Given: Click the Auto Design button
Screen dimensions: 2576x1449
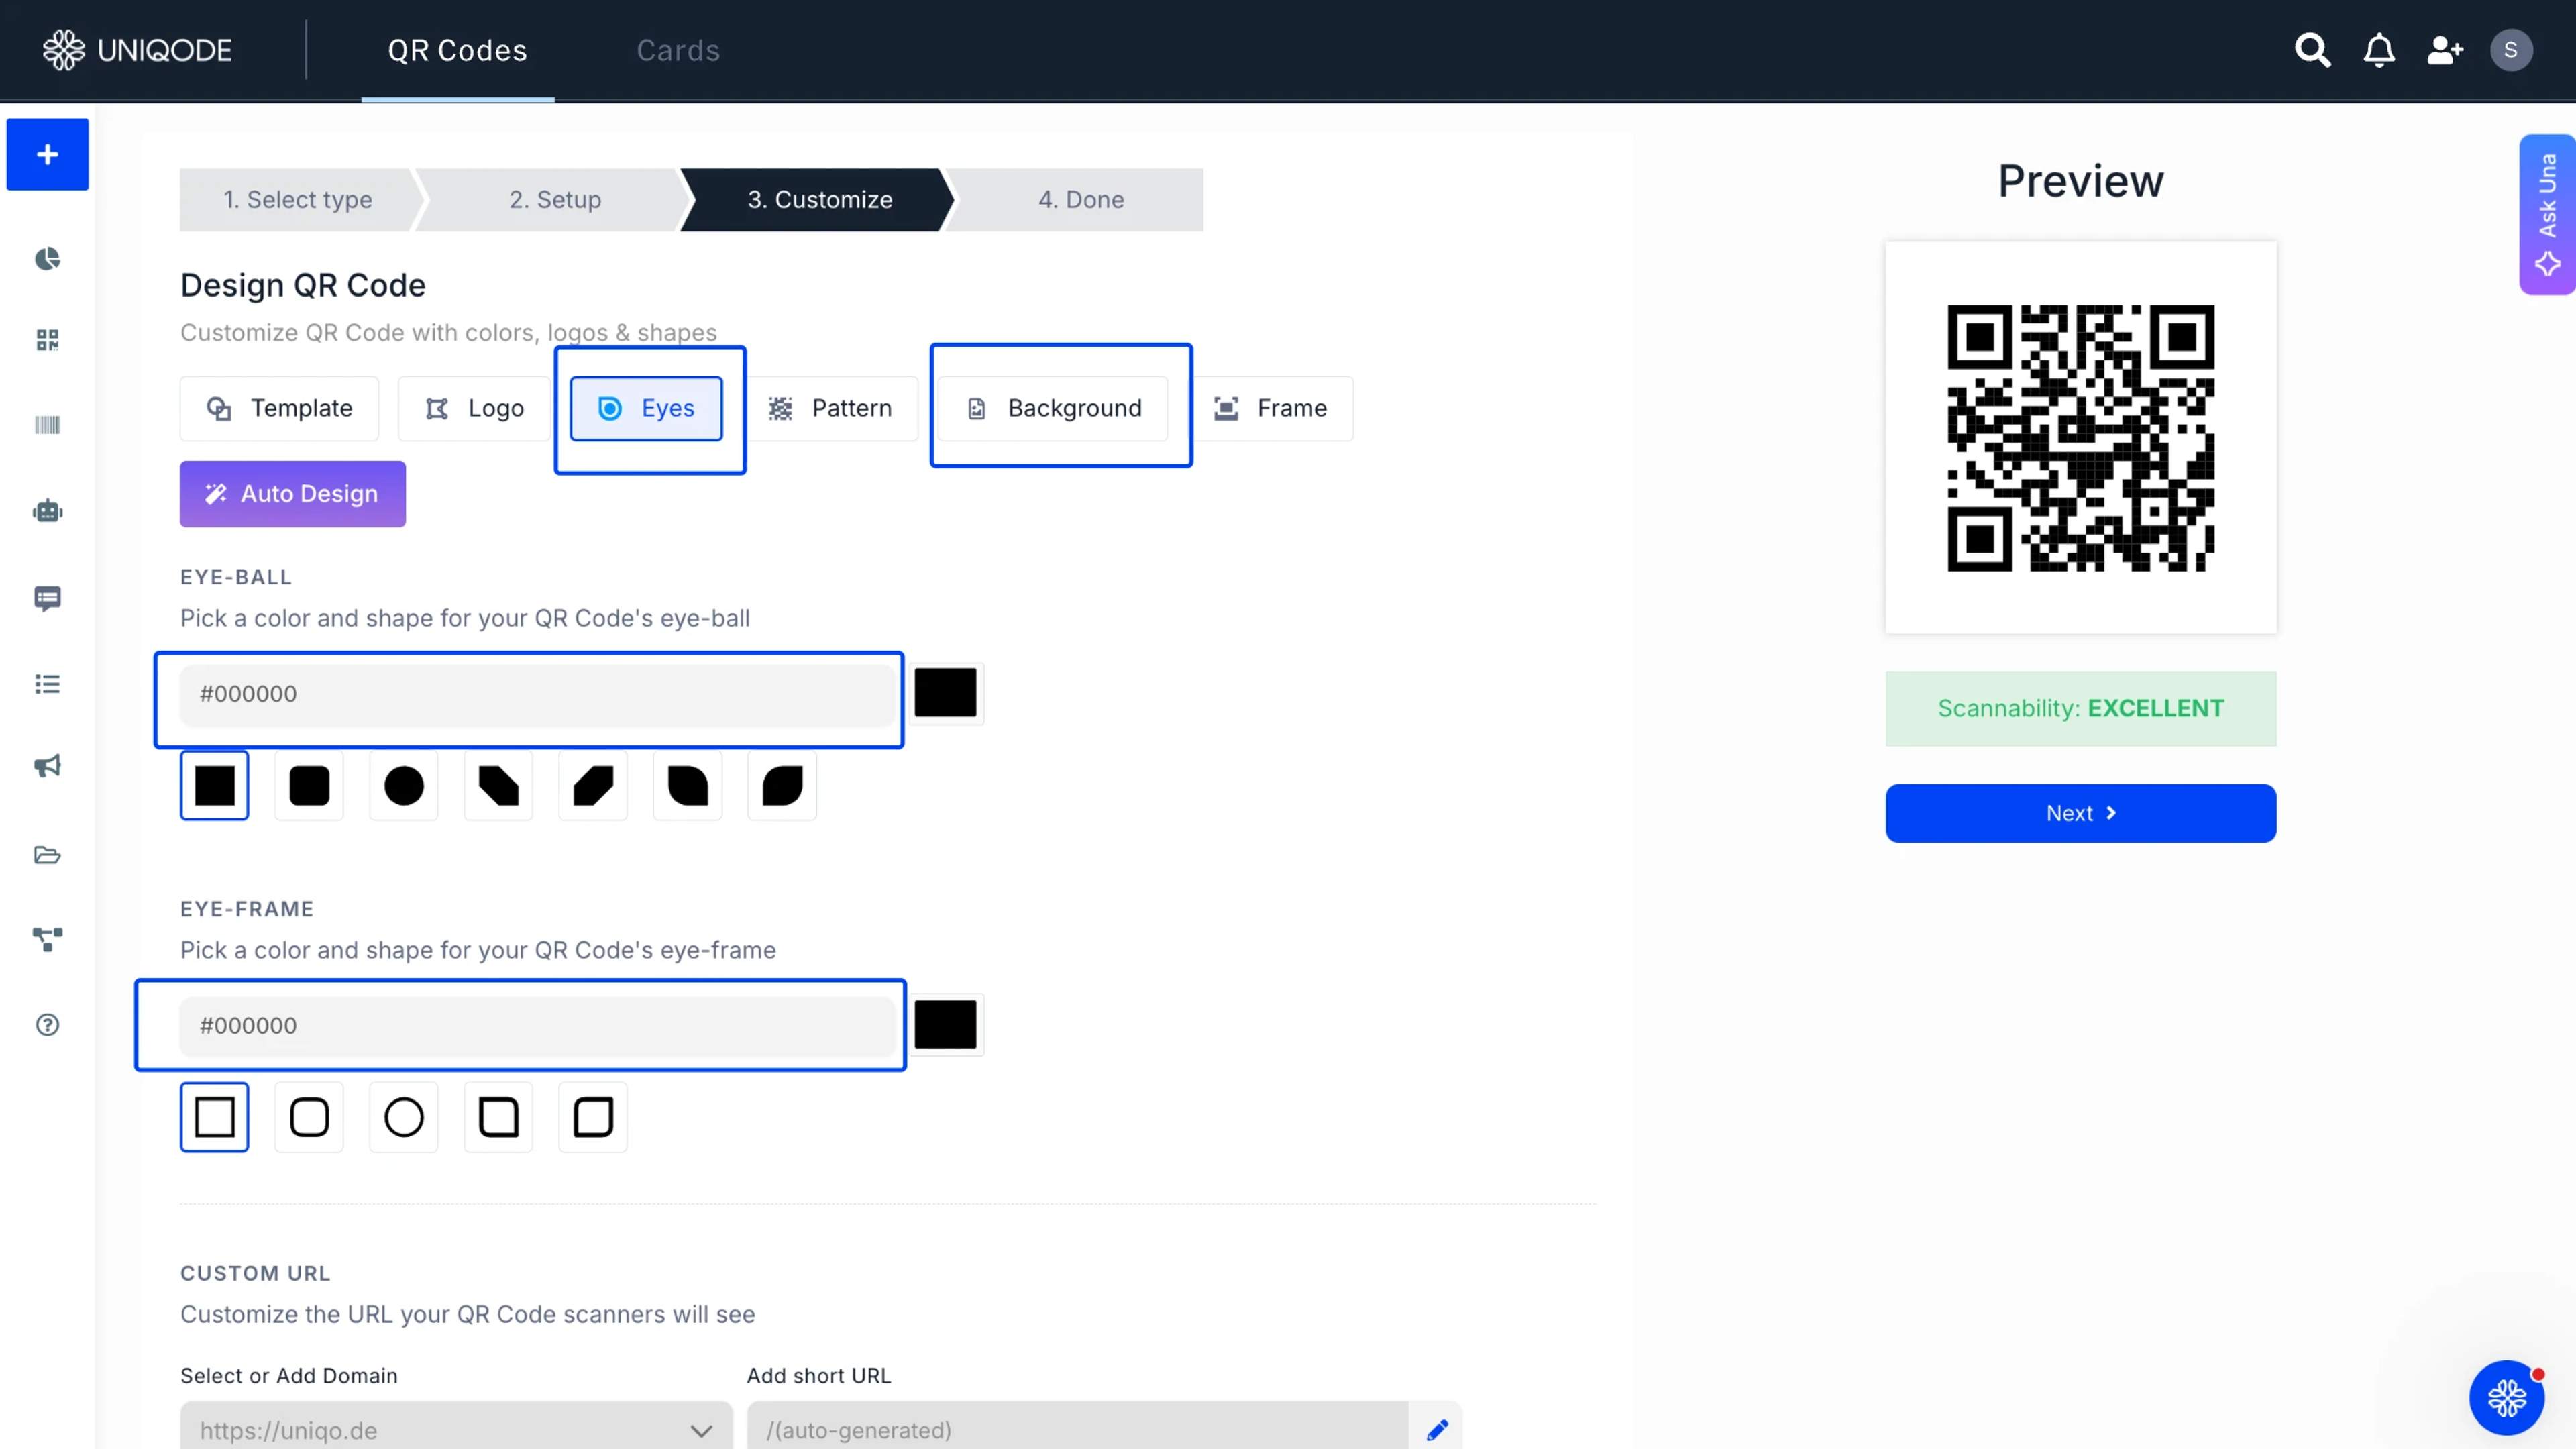Looking at the screenshot, I should click(x=293, y=494).
